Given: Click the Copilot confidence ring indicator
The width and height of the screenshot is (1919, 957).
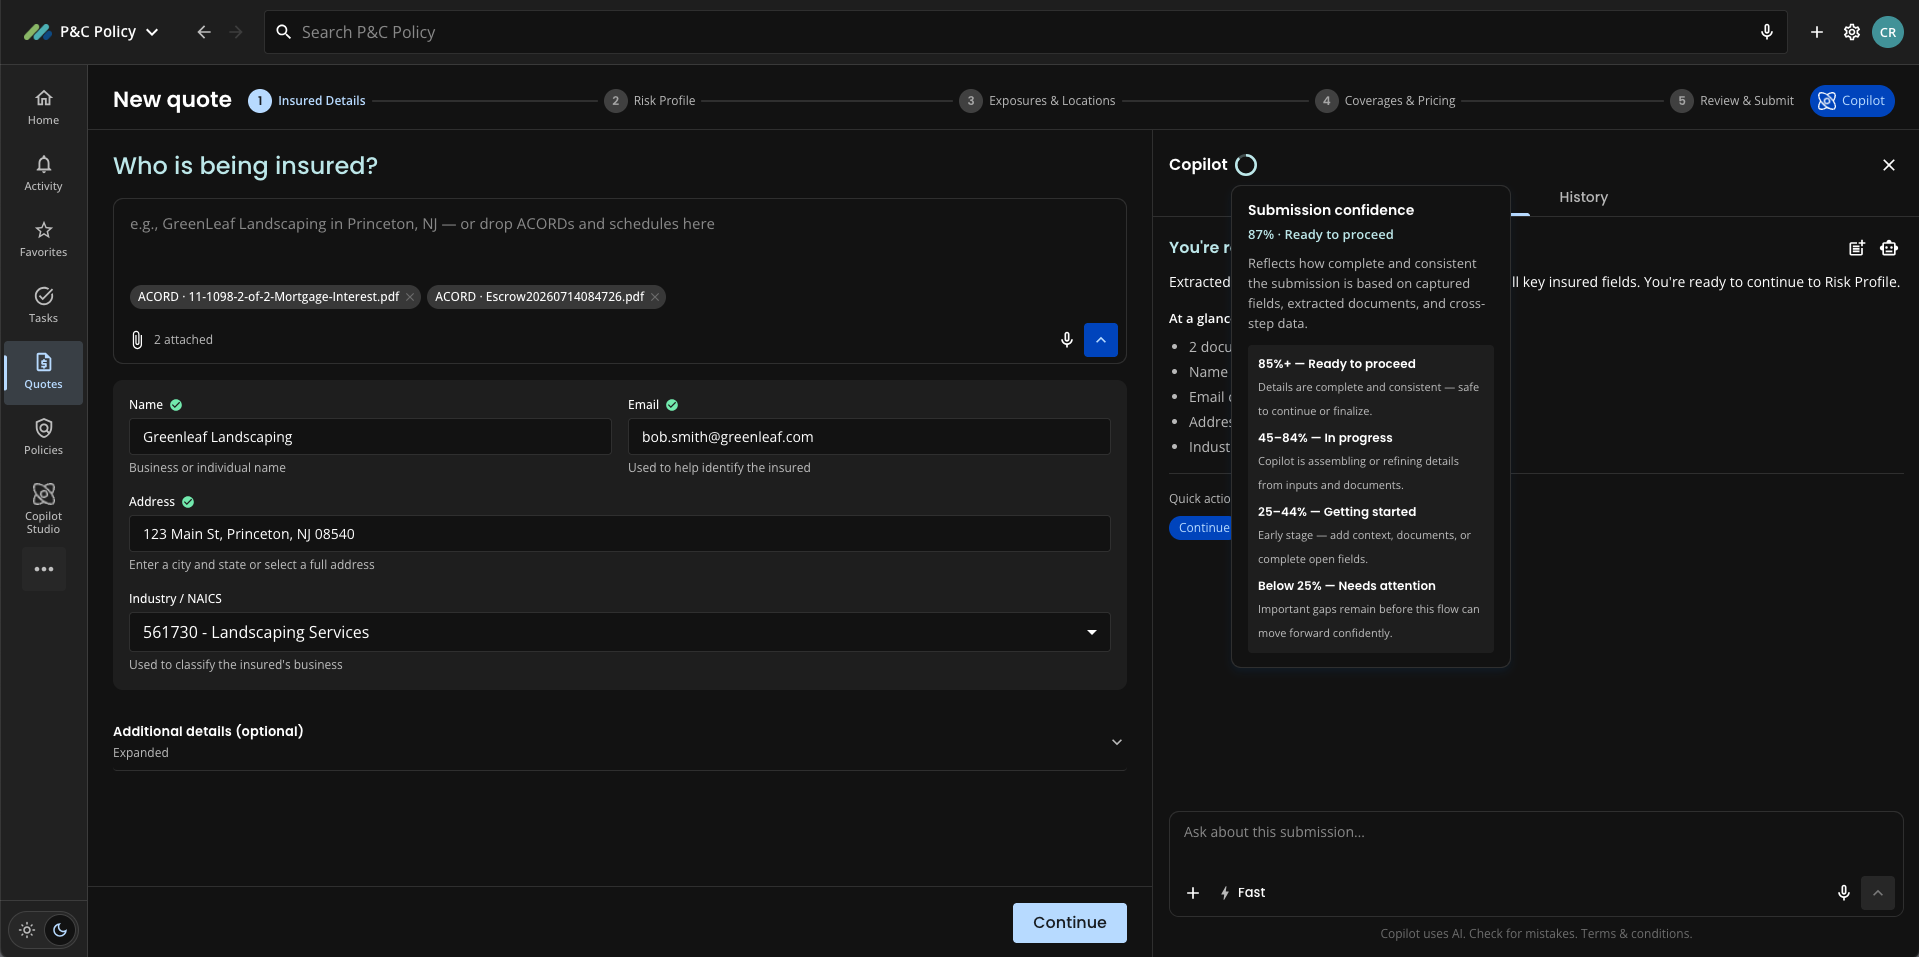Looking at the screenshot, I should (x=1246, y=165).
